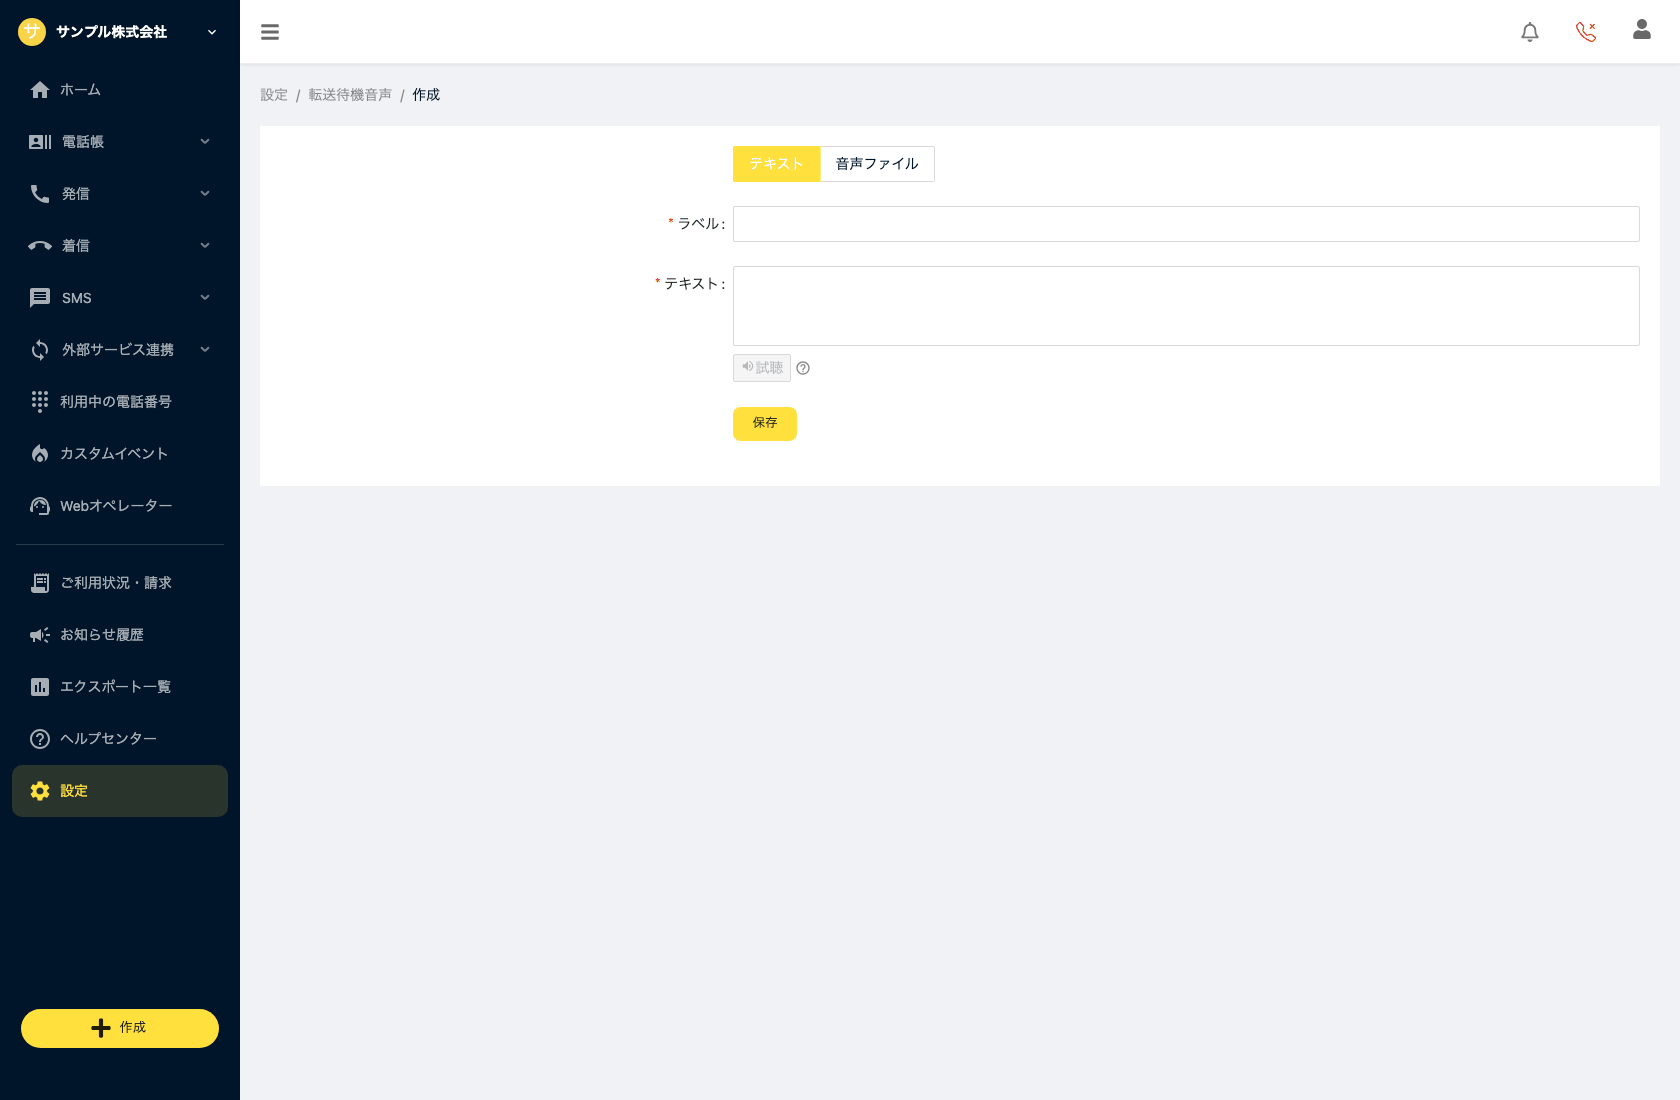1680x1100 pixels.
Task: Click the help question icon beside 試聴
Action: pyautogui.click(x=803, y=368)
